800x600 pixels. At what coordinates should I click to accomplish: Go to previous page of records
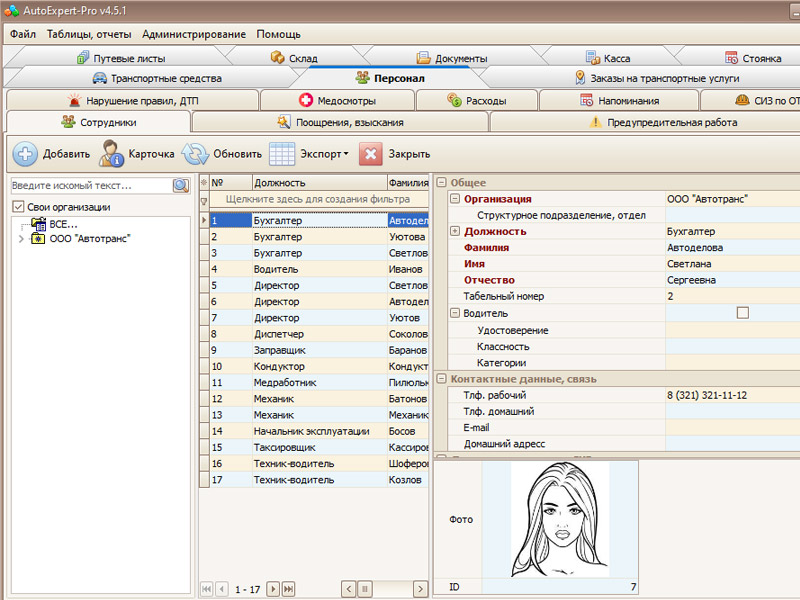pos(222,589)
